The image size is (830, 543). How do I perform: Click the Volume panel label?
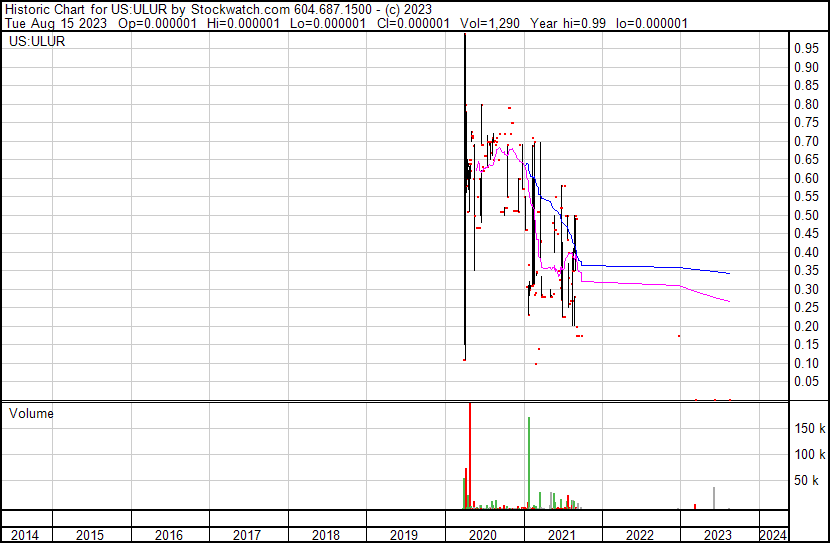click(31, 412)
